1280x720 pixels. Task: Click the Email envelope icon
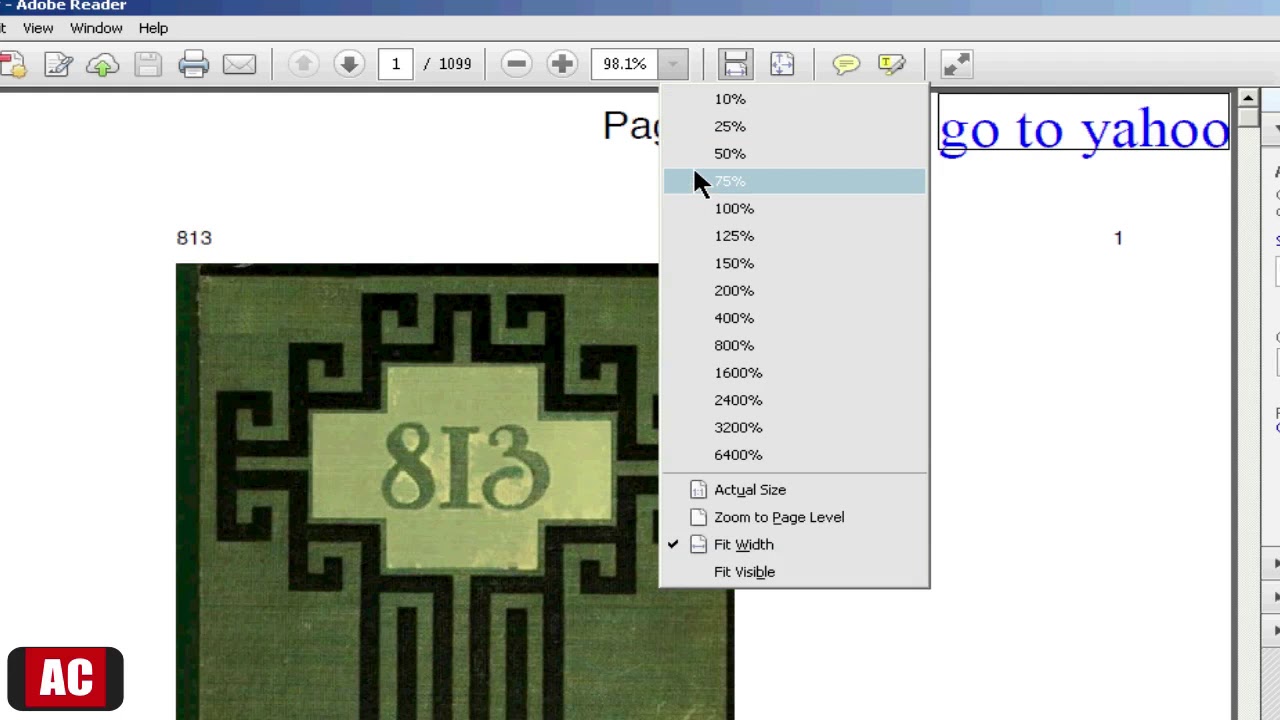coord(239,65)
